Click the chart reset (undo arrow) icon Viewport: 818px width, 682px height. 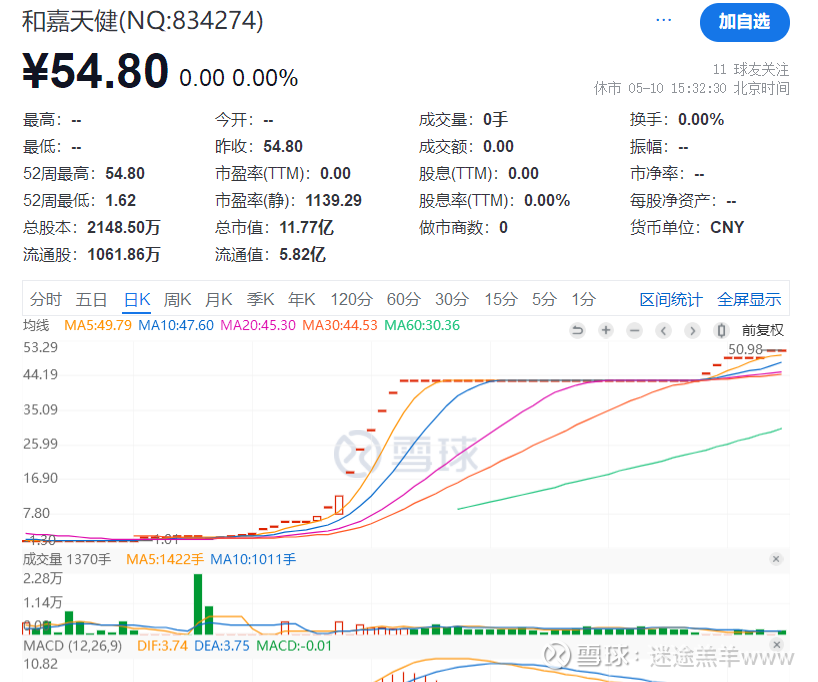coord(577,330)
